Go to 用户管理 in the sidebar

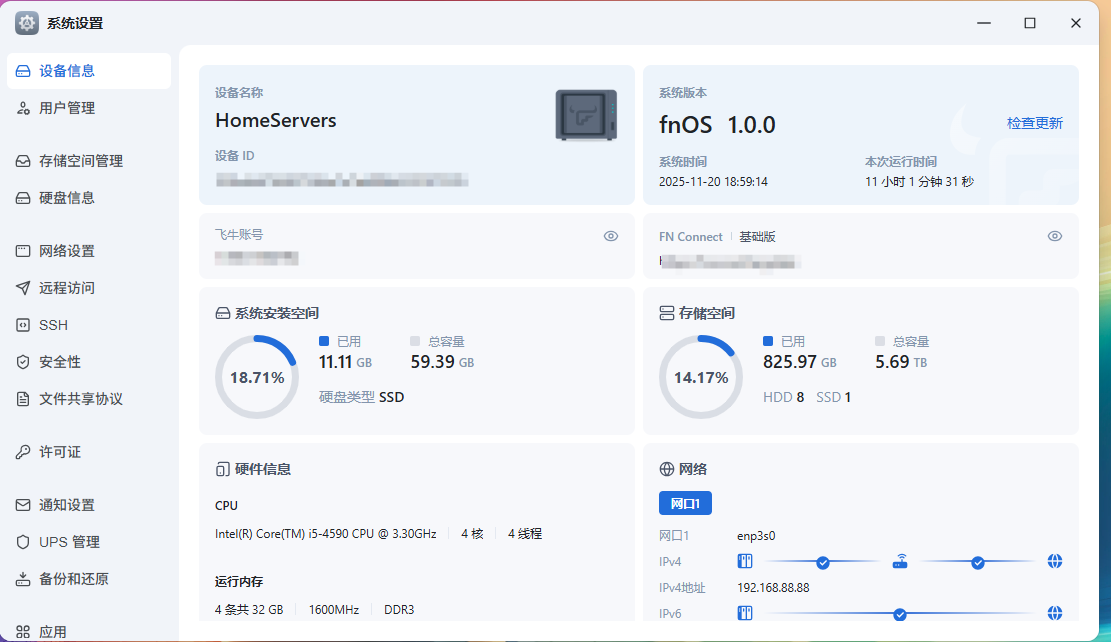click(x=89, y=108)
